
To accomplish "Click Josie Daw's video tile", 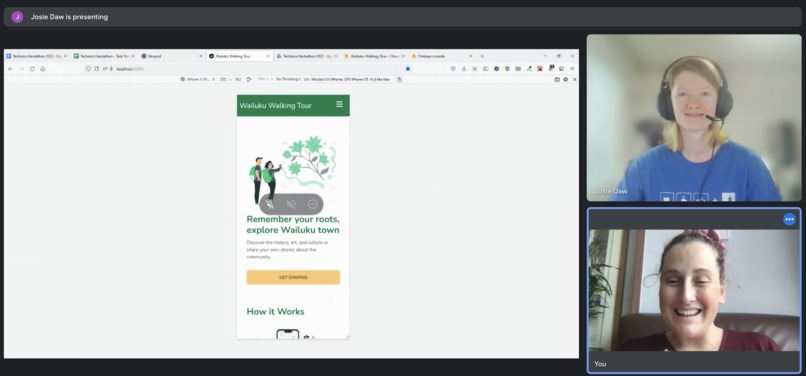I will pos(693,117).
